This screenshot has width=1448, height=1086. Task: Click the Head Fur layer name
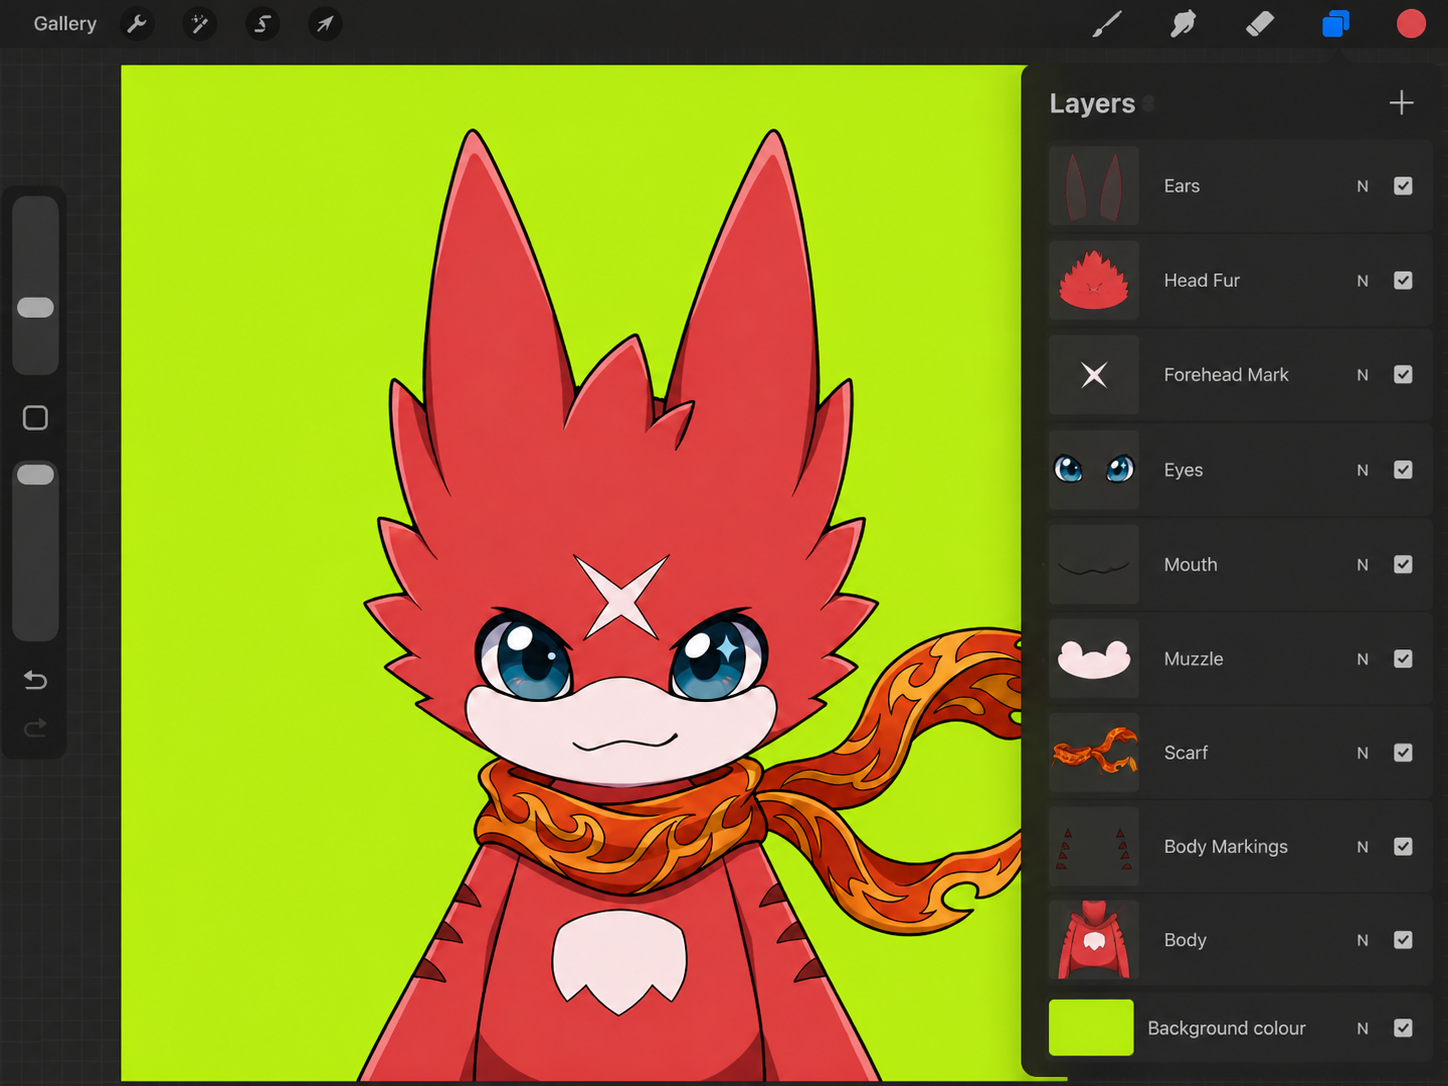[x=1202, y=281]
